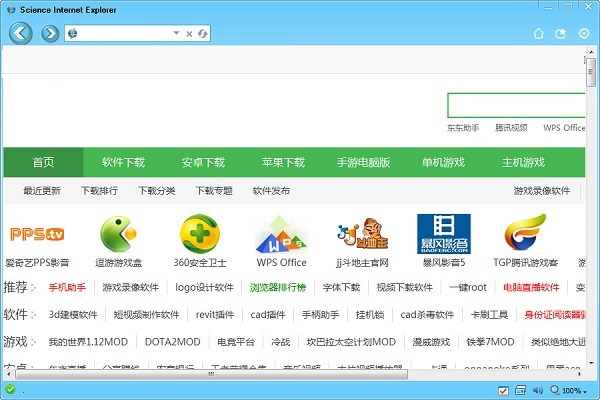This screenshot has height=400, width=600.
Task: Click the TGP腾讯游戏 icon
Action: (x=525, y=233)
